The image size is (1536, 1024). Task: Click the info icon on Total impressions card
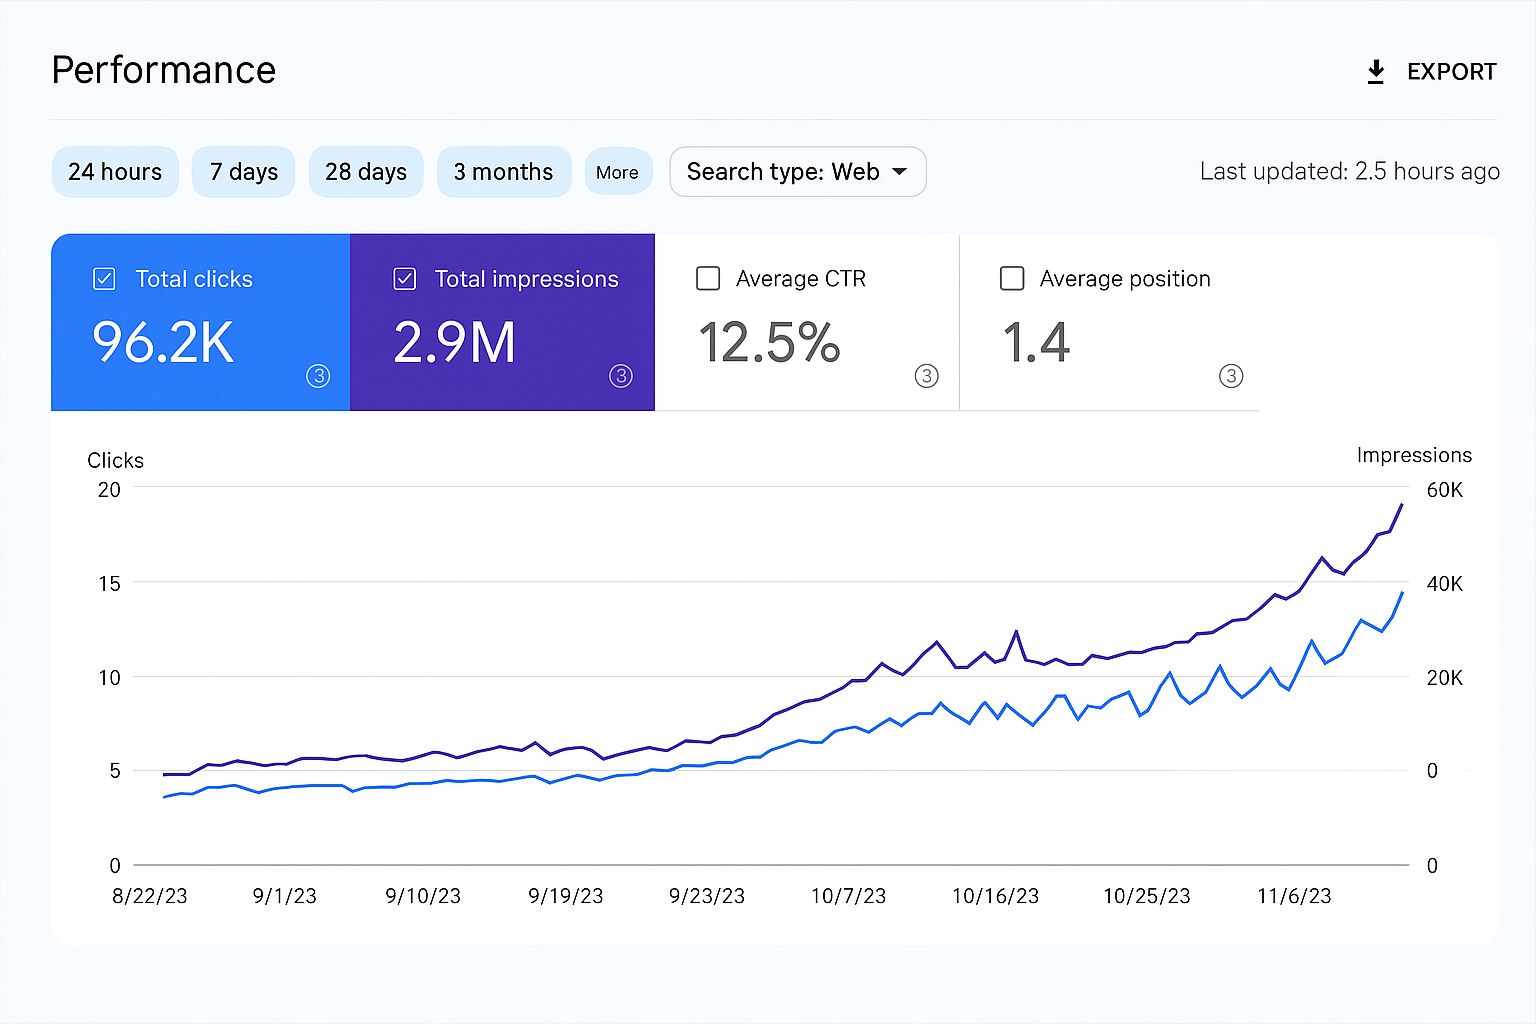click(620, 376)
